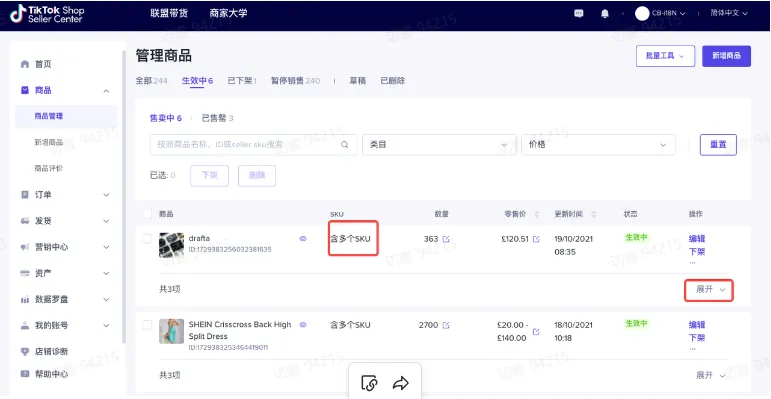This screenshot has height=399, width=771.
Task: Click the share arrow icon at bottom
Action: tap(401, 383)
